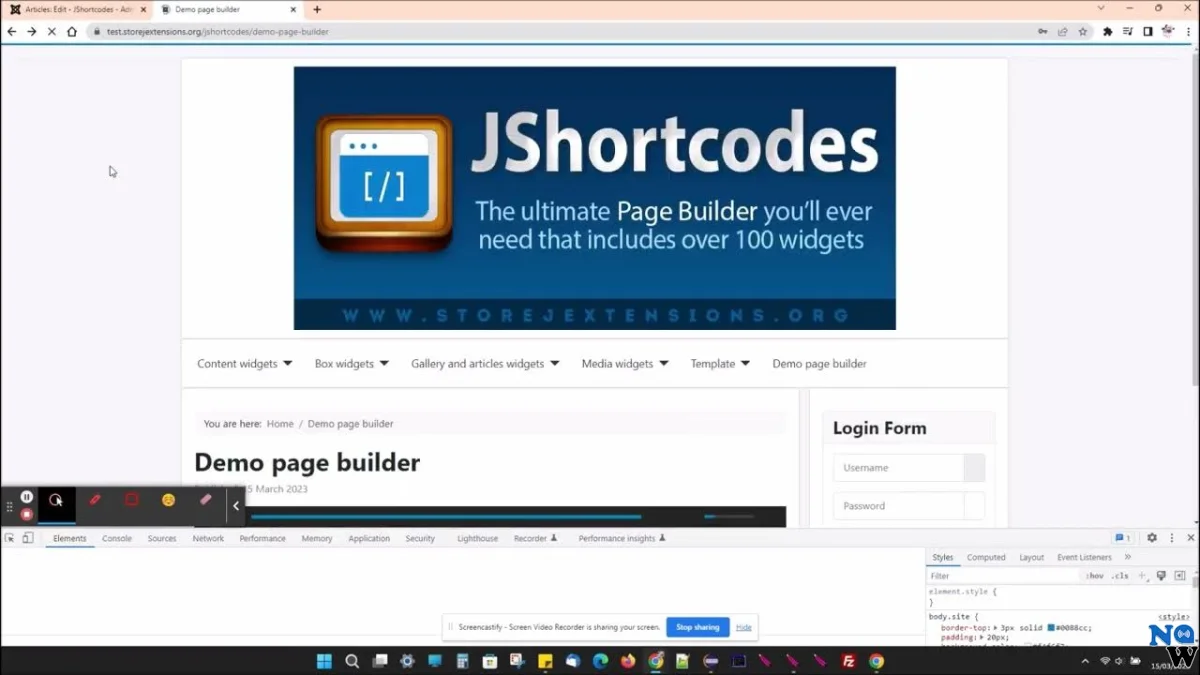Toggle the .cls element classes panel
1200x675 pixels.
click(1120, 576)
